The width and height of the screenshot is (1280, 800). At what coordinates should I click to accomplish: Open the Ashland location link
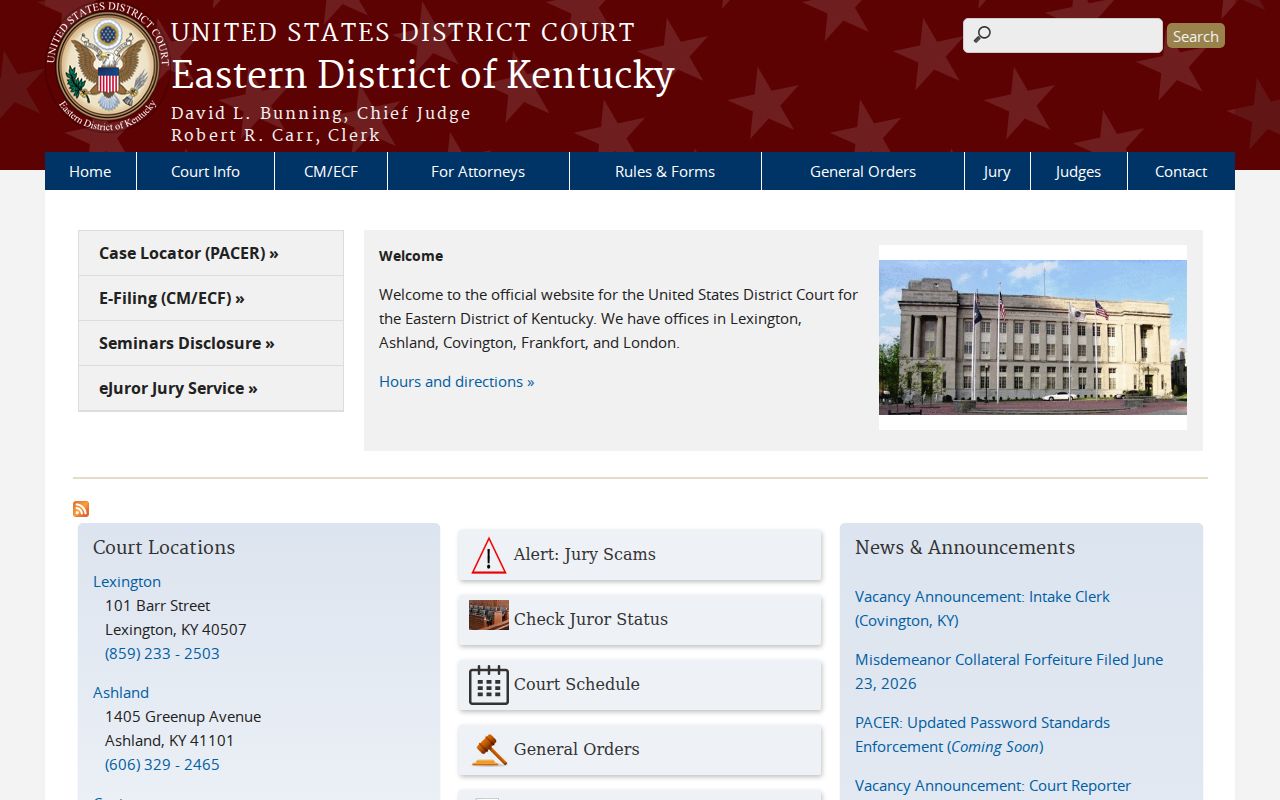(x=121, y=692)
